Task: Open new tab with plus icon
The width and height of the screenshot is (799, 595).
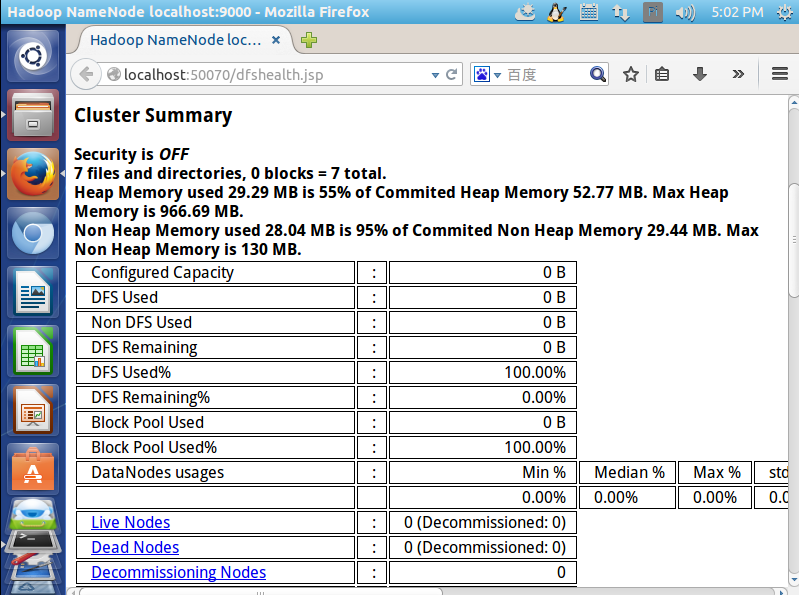Action: tap(309, 40)
